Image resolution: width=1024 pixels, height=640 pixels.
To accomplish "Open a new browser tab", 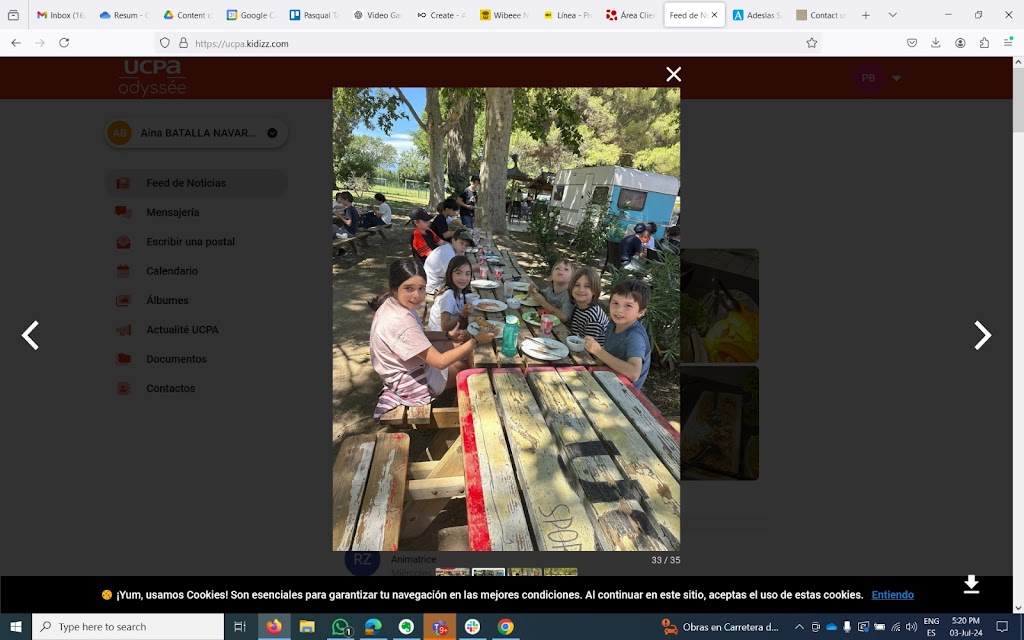I will coord(866,15).
